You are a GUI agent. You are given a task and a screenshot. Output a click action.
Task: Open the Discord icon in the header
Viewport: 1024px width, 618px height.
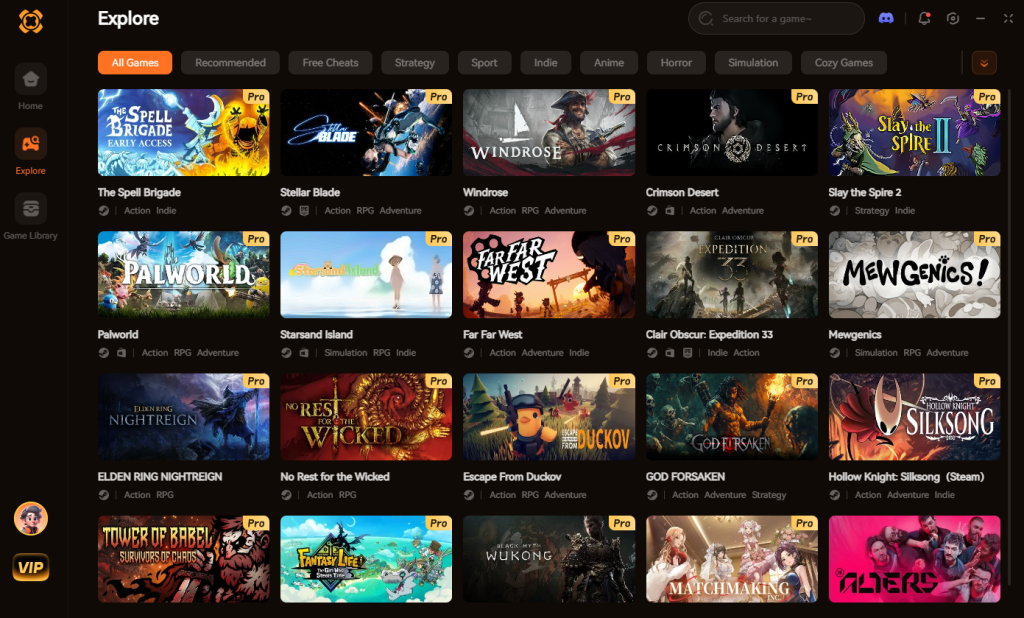point(886,18)
